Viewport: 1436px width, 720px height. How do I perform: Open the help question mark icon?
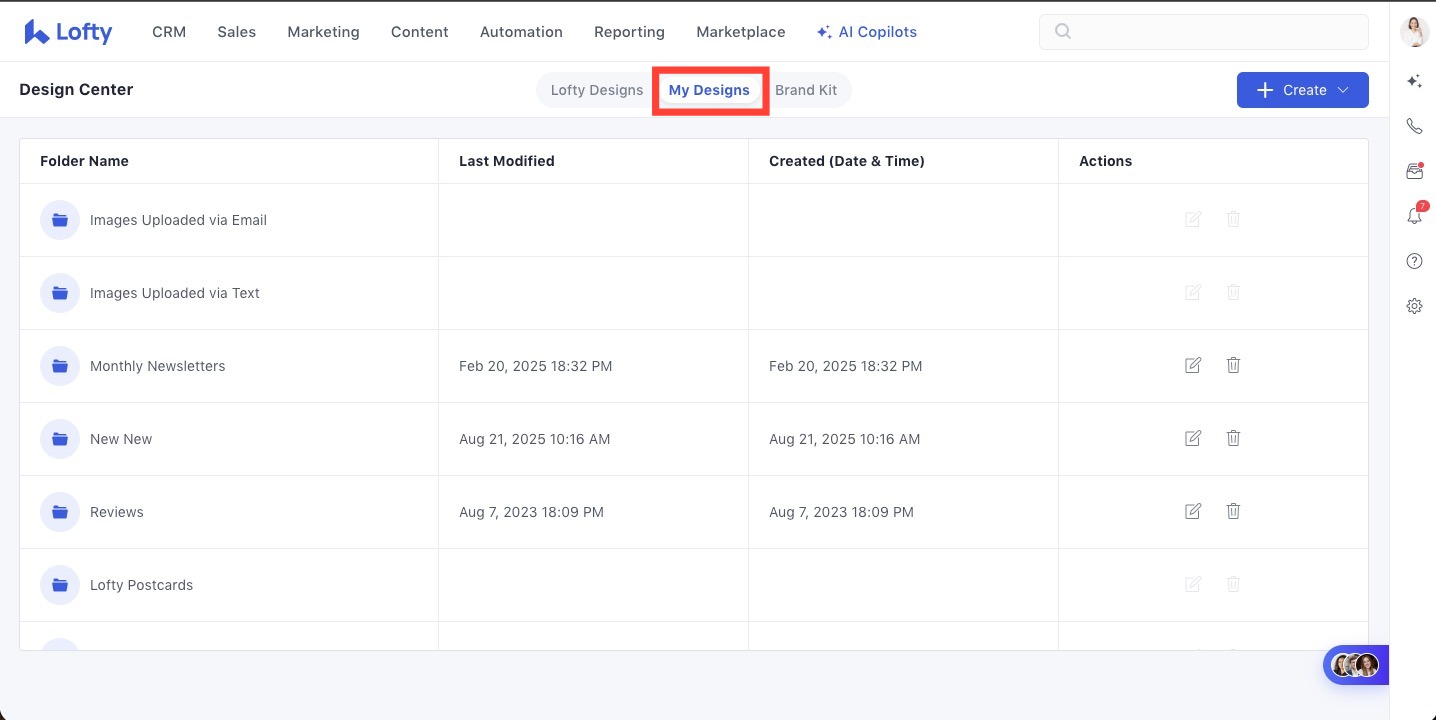pos(1414,261)
